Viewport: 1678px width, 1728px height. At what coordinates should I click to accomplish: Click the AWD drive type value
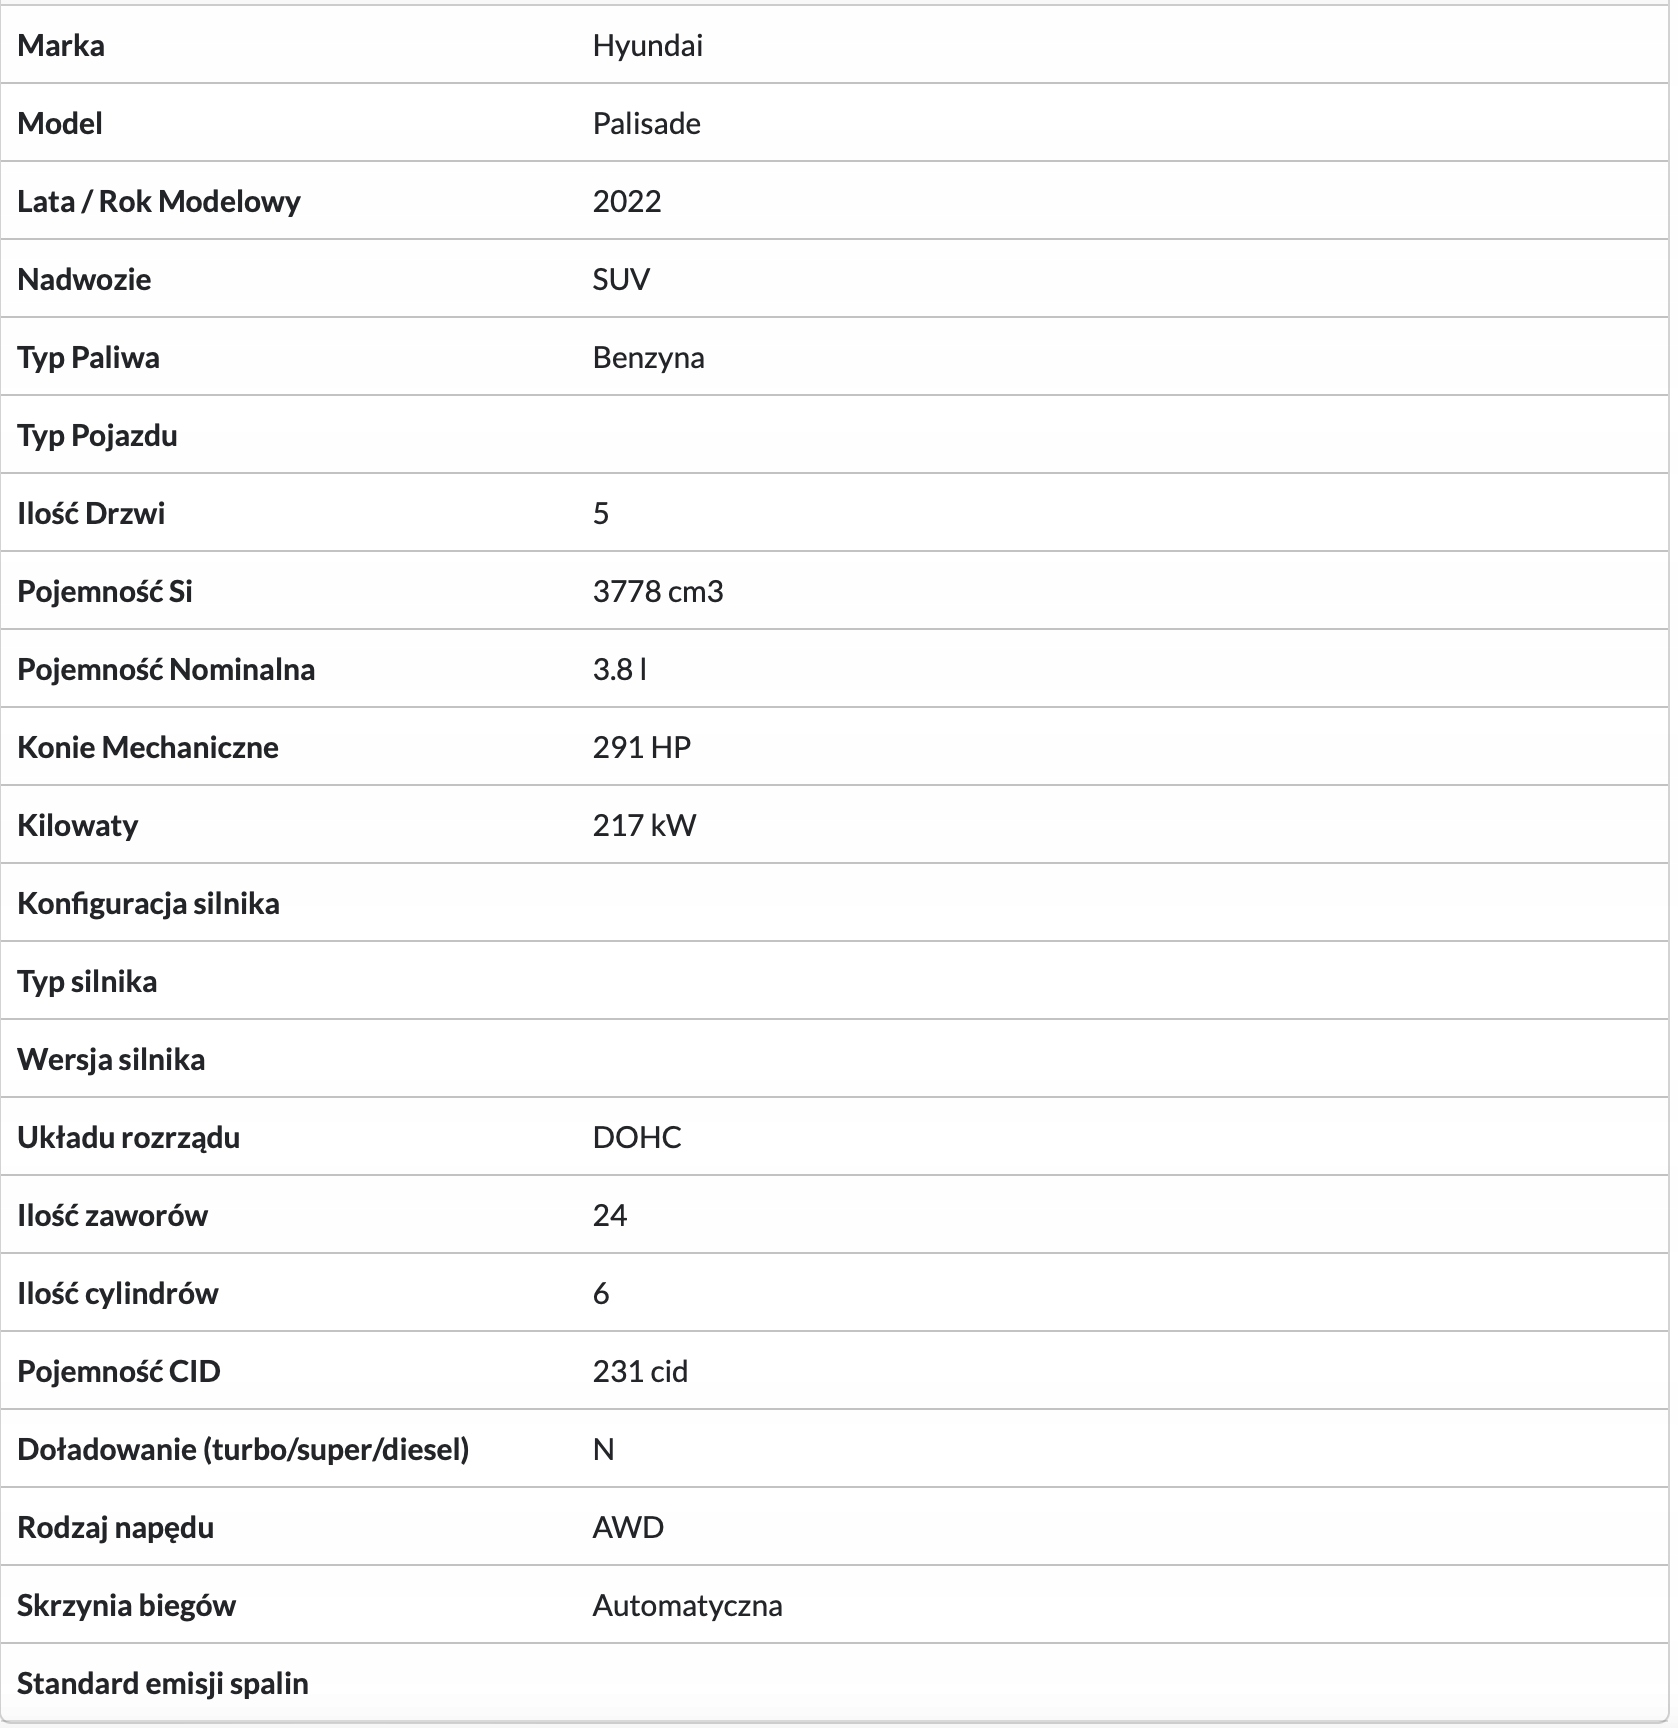(x=628, y=1527)
